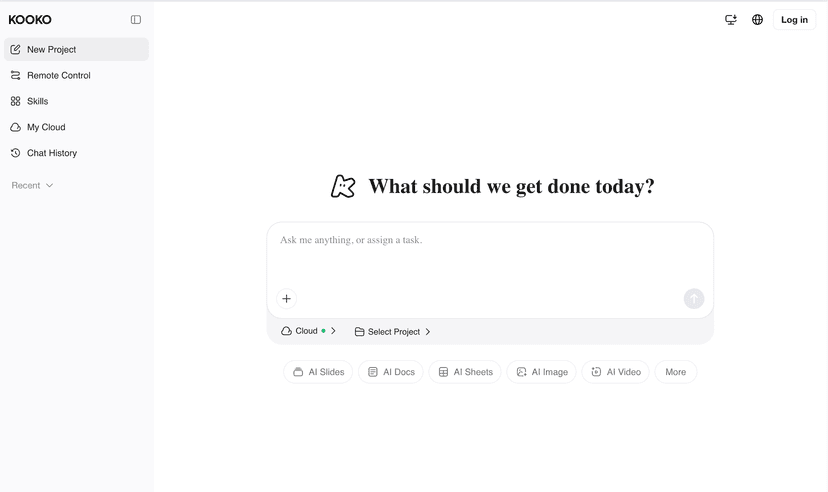The width and height of the screenshot is (828, 492).
Task: Click the Log in button
Action: pos(794,20)
